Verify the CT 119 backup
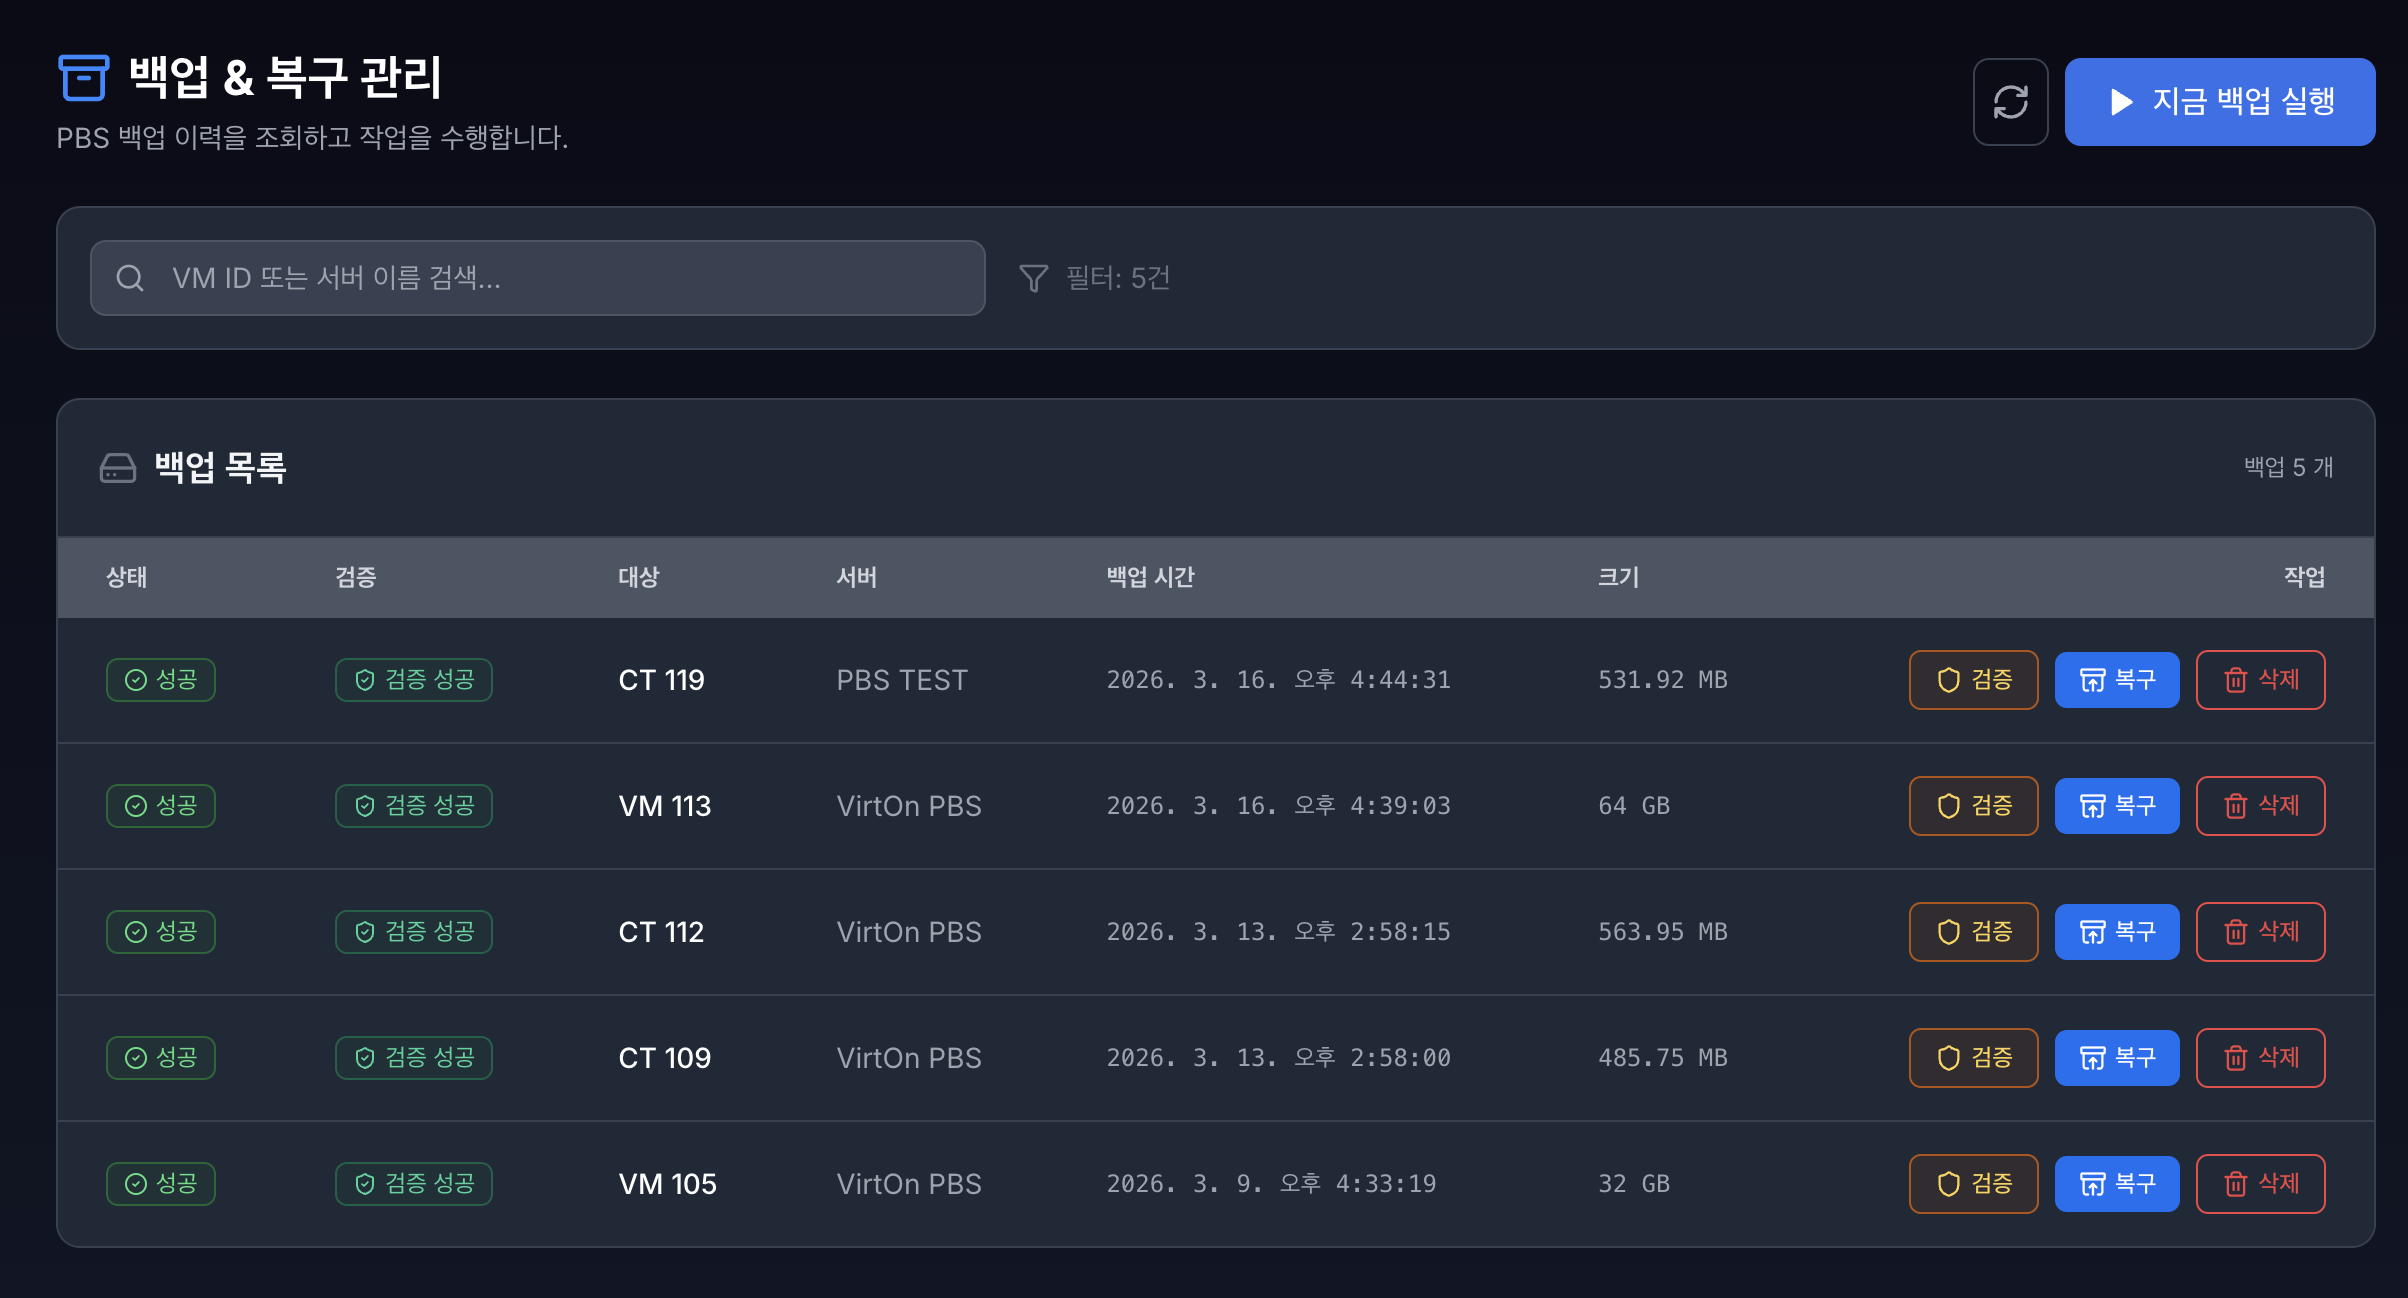 point(1973,680)
